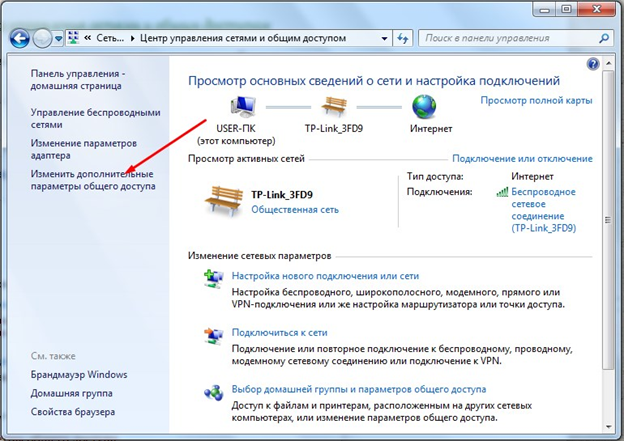Screen dimensions: 624x441
Task: Click the homegroup spheres icon
Action: (214, 393)
